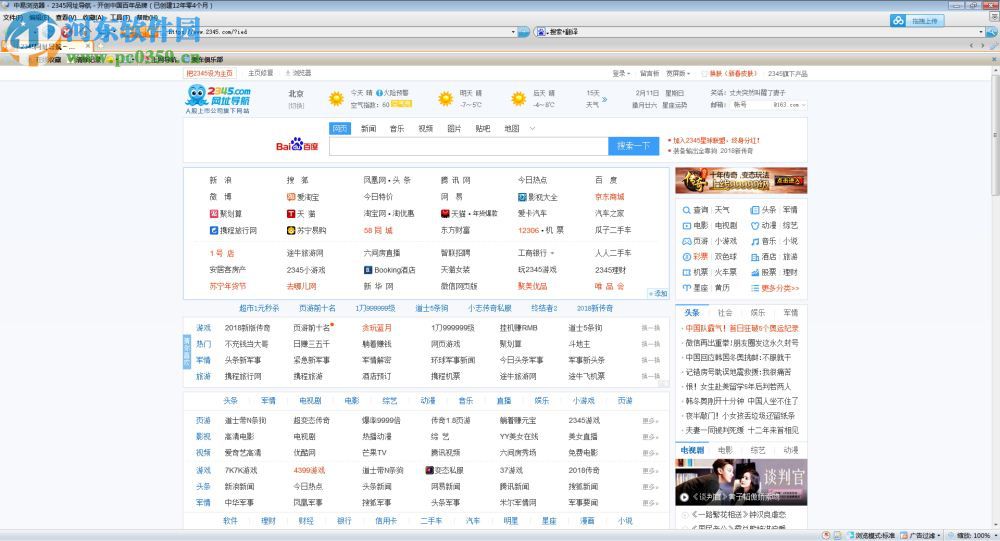Open the 宽屏版 layout dropdown
Viewport: 1000px width, 541px height.
[x=678, y=73]
